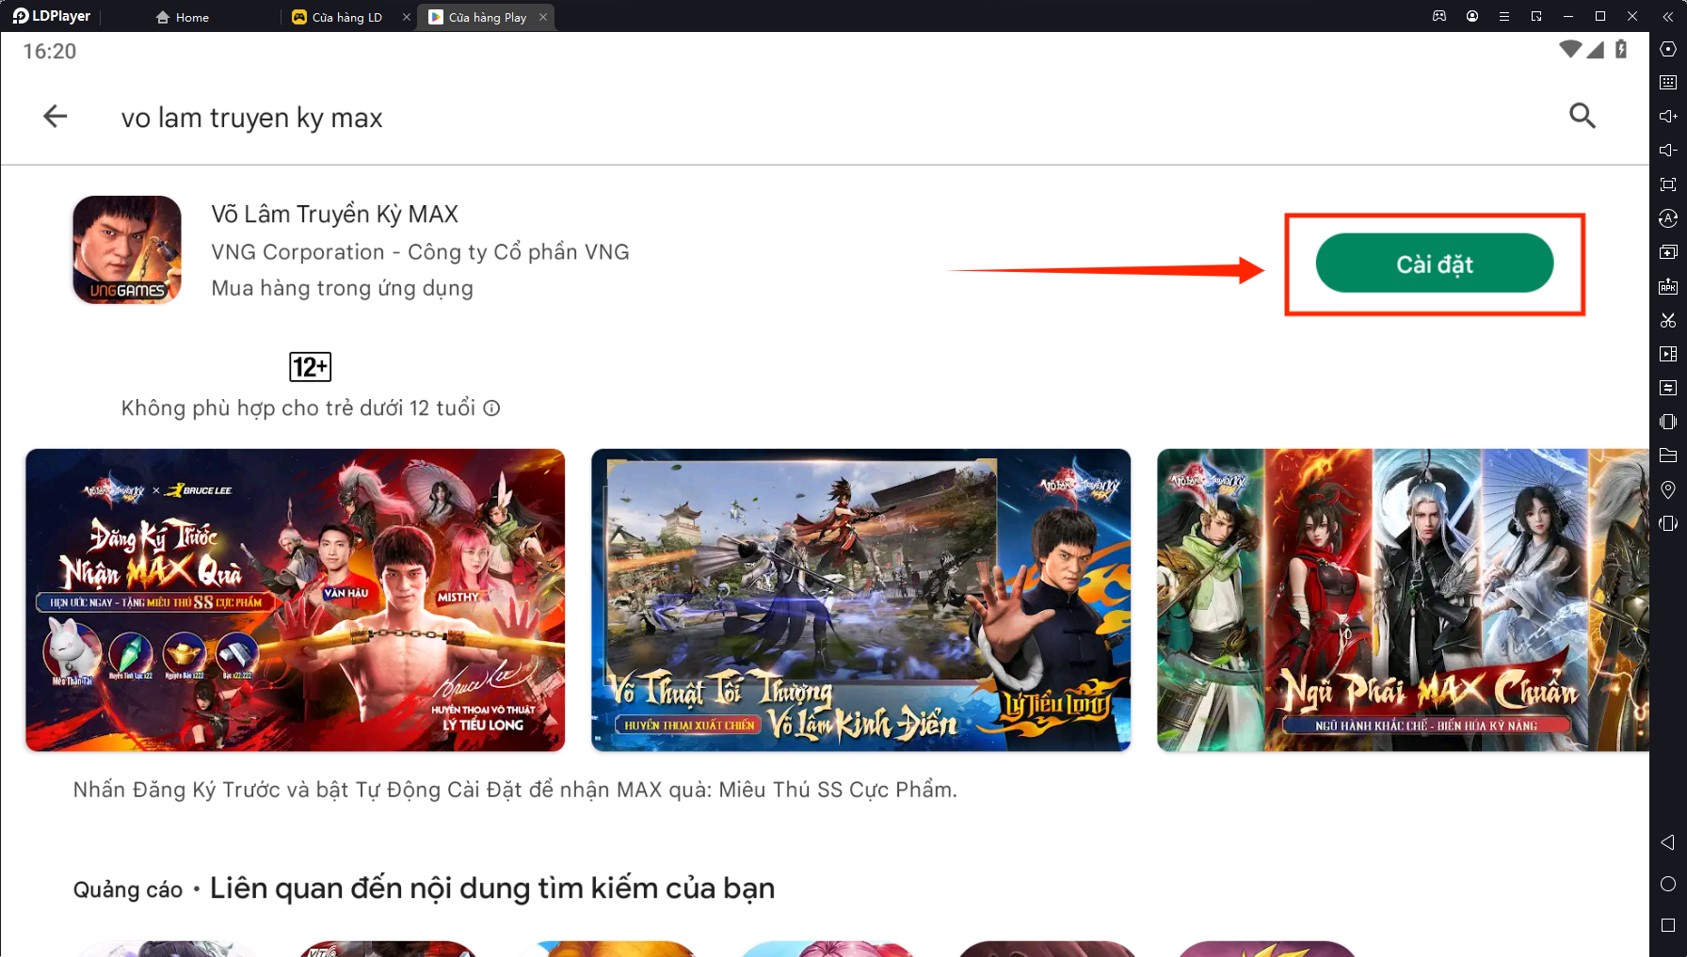Open LDPlayer settings hexagon icon
Viewport: 1687px width, 957px height.
1668,49
